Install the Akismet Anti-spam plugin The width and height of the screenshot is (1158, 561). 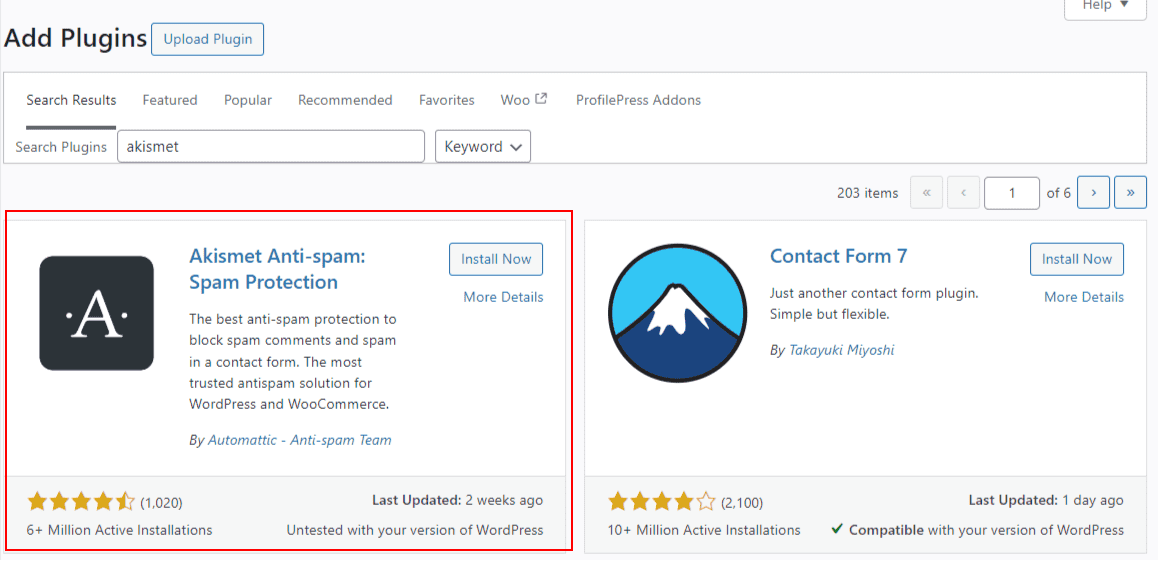tap(496, 259)
